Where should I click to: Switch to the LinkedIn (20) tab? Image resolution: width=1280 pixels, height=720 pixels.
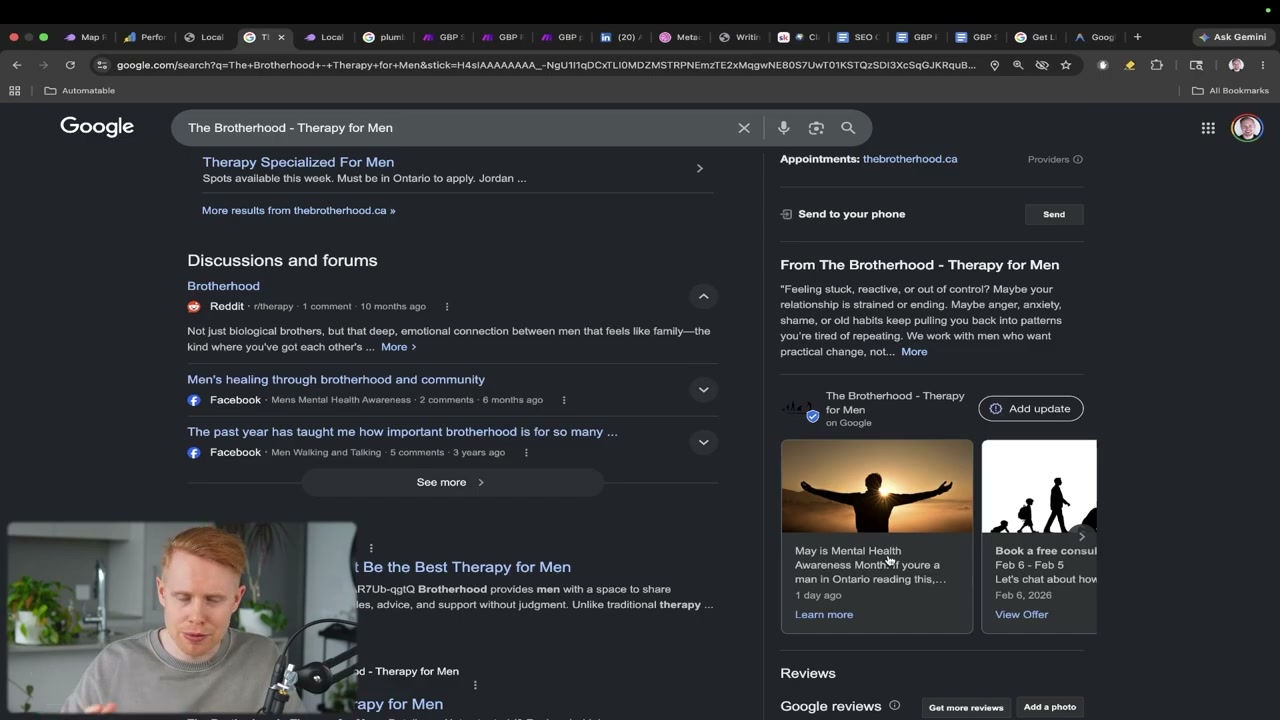(x=622, y=37)
